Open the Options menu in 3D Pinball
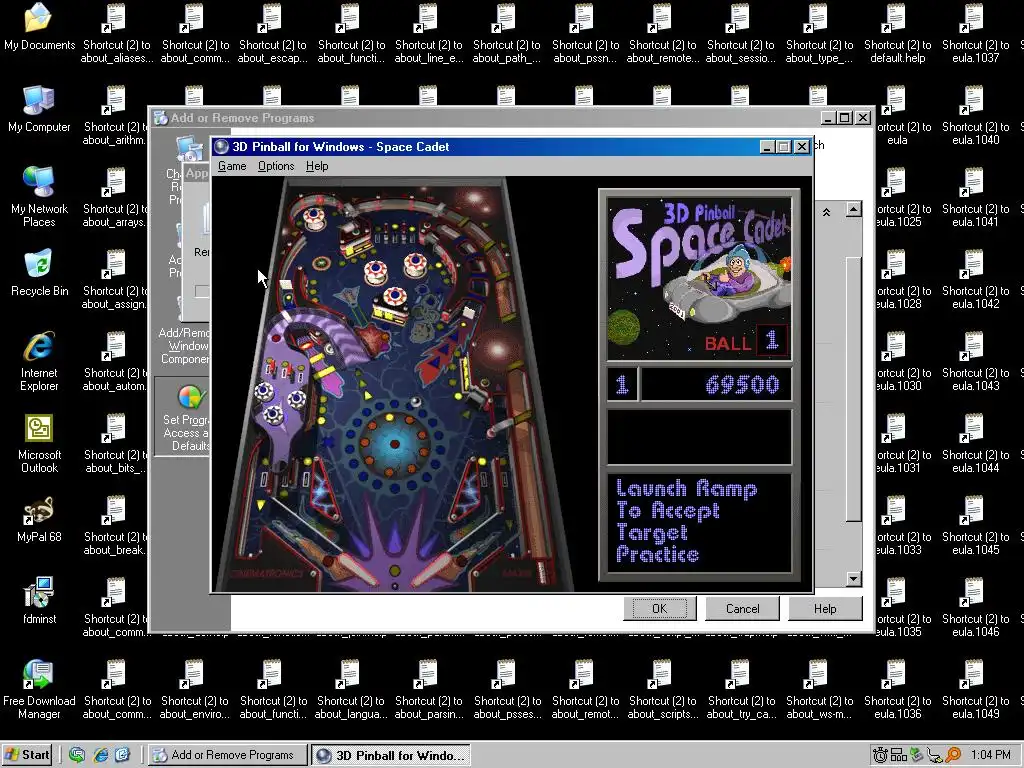 point(276,166)
